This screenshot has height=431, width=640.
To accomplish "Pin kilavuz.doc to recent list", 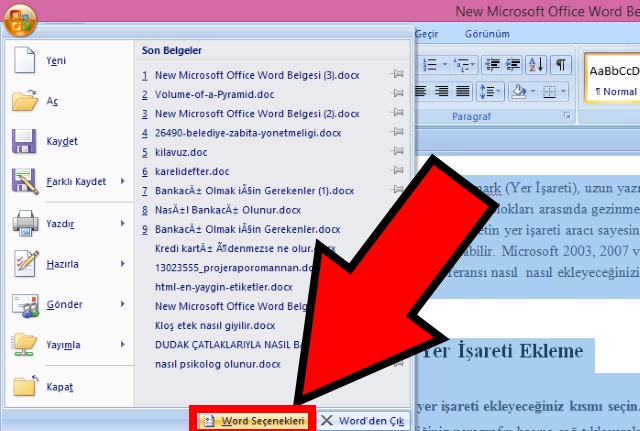I will coord(397,151).
